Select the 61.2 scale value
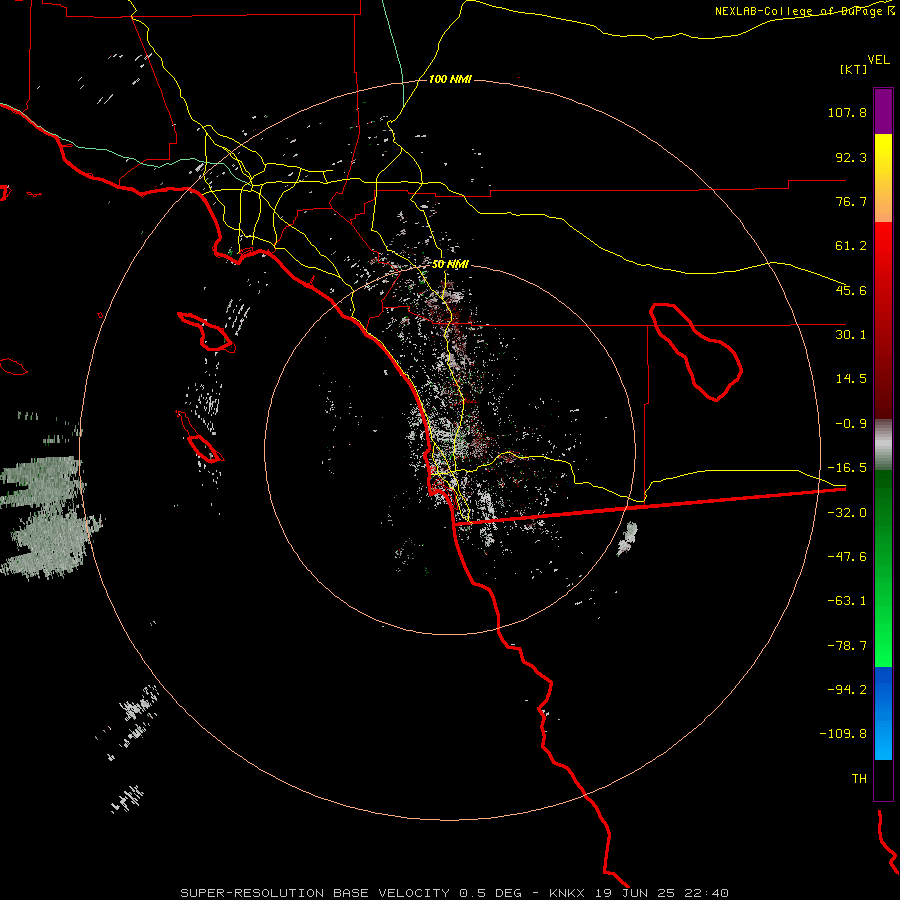Screen dimensions: 900x900 851,246
